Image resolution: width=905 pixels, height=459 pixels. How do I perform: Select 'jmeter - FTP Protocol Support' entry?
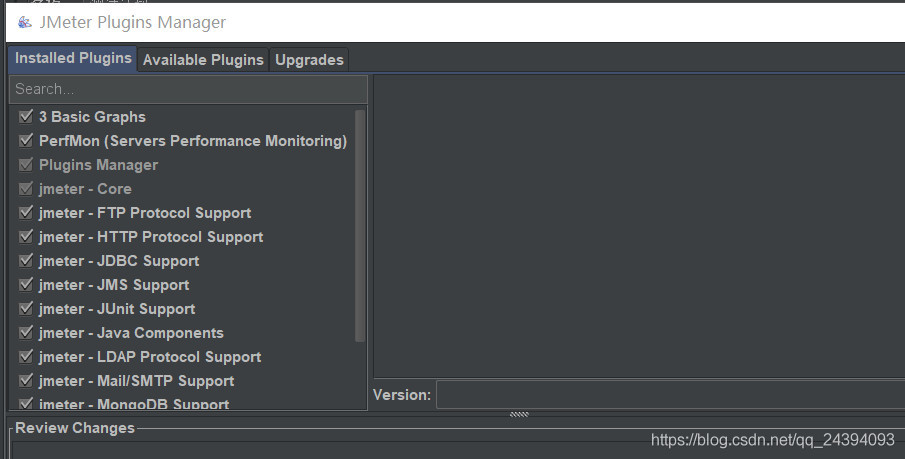[145, 213]
